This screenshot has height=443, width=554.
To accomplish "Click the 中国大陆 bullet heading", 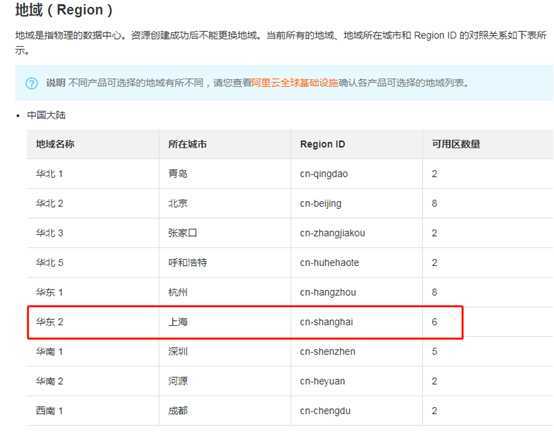I will 46,115.
